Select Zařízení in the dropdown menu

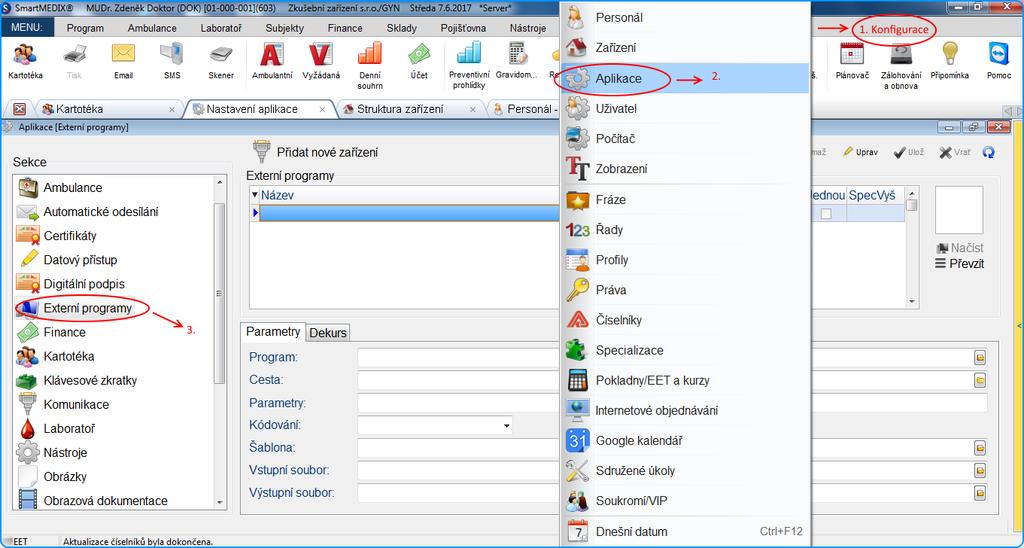[x=686, y=48]
